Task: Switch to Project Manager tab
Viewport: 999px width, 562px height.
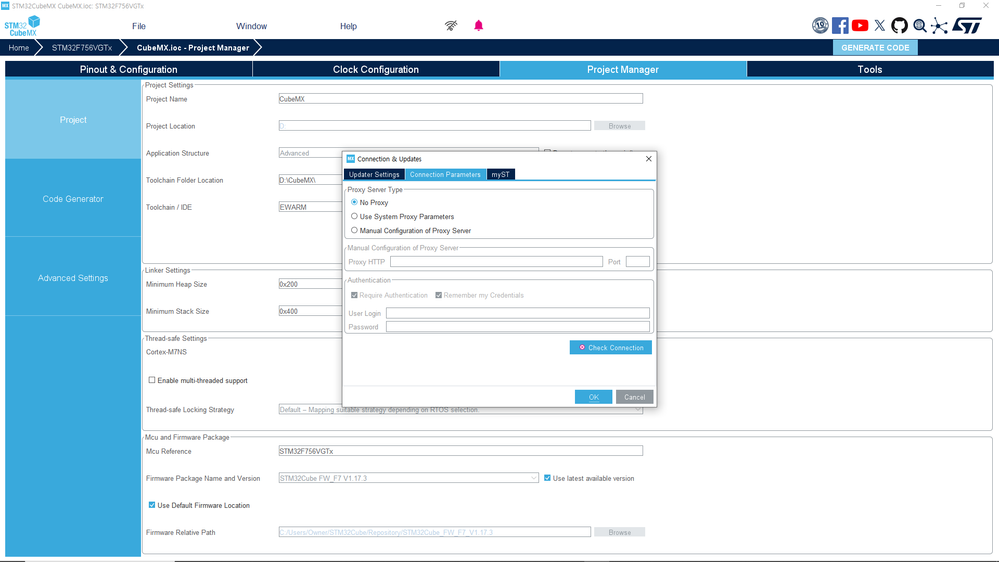Action: point(622,69)
